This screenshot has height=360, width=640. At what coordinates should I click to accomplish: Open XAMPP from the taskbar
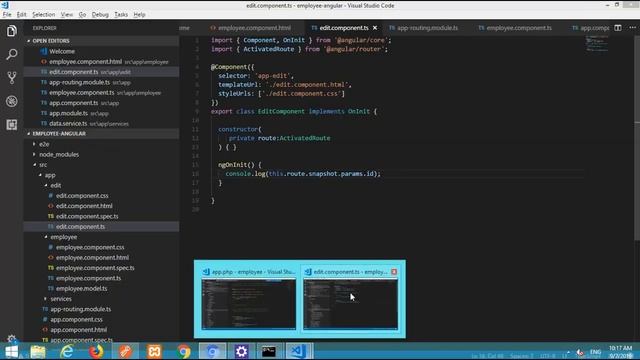point(154,351)
